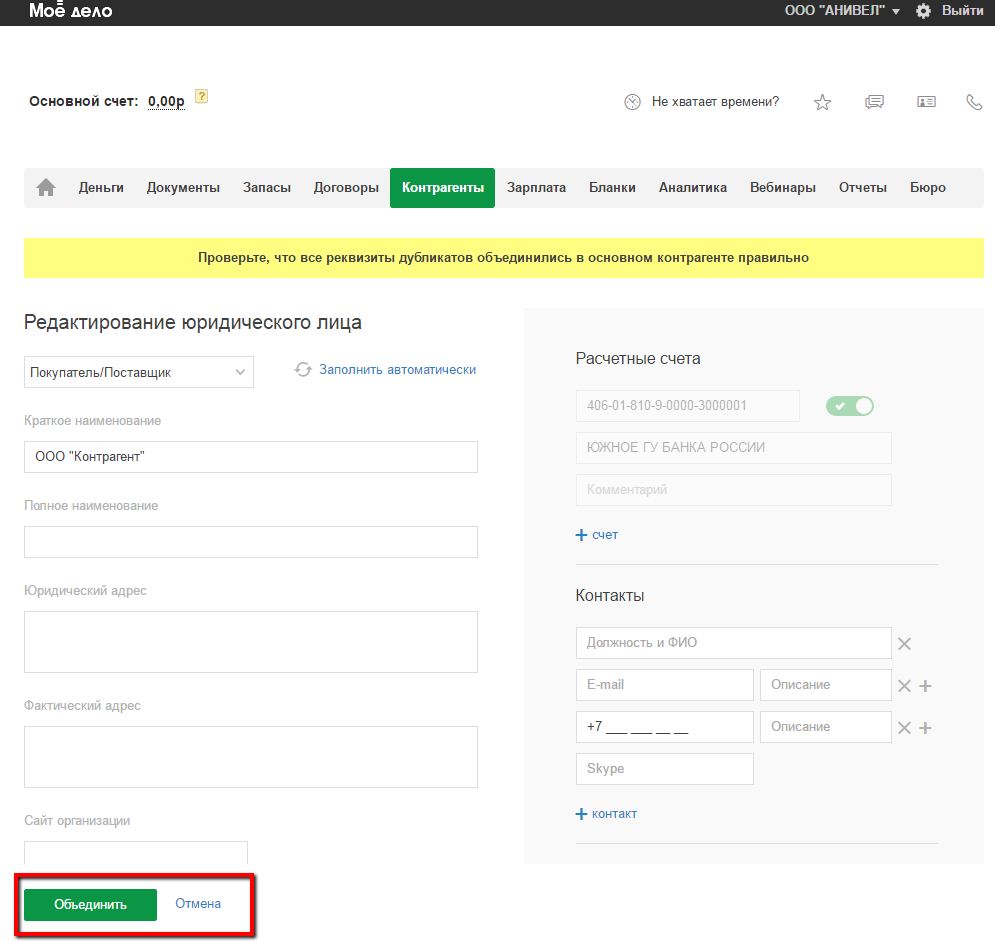Go to the home page icon
995x941 pixels.
click(46, 188)
